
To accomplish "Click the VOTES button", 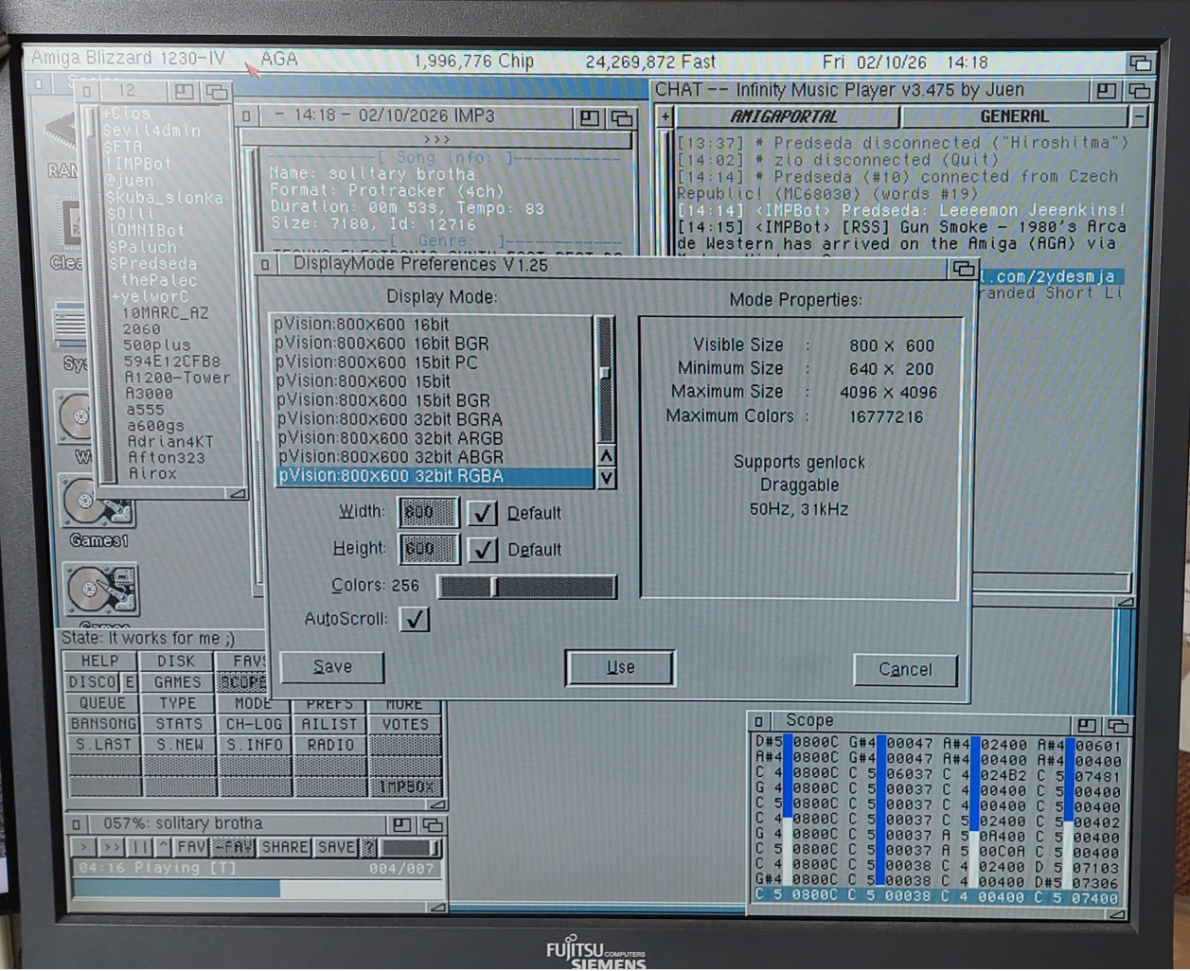I will pyautogui.click(x=405, y=724).
